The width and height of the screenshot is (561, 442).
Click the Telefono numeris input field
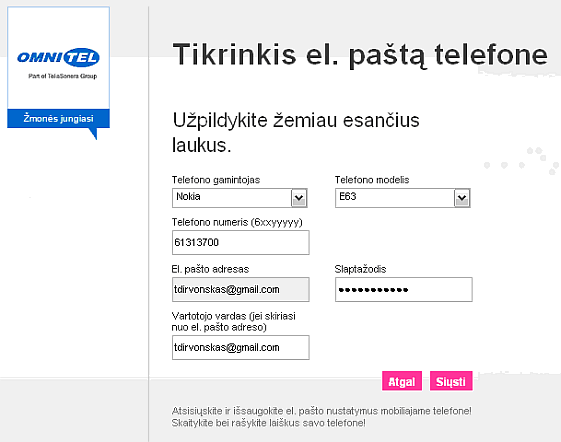point(240,243)
